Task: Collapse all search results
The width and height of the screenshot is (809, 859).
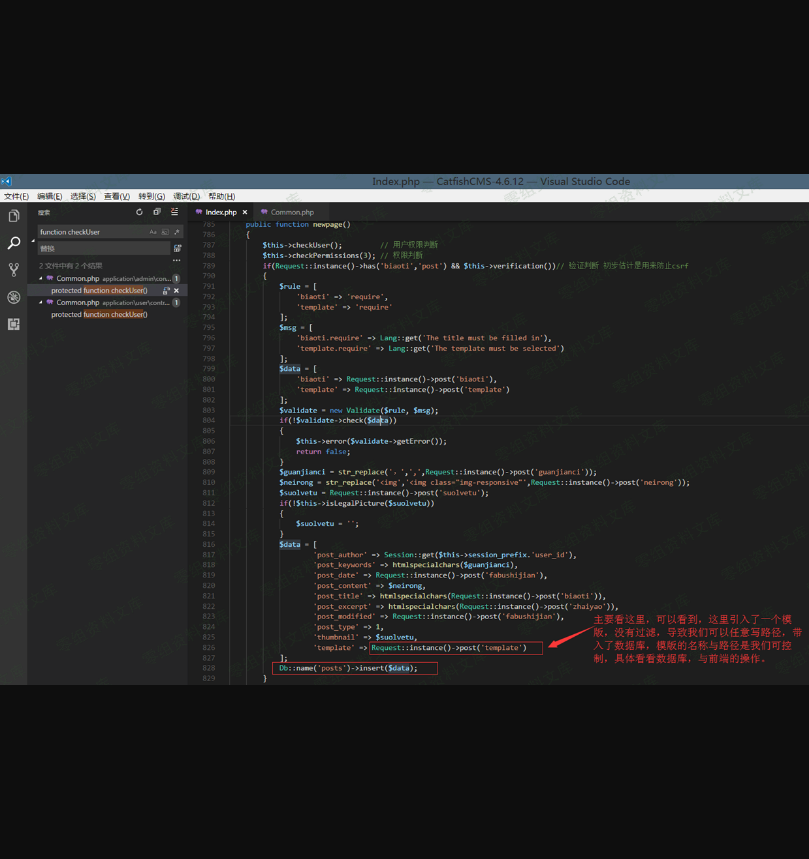Action: pyautogui.click(x=157, y=212)
